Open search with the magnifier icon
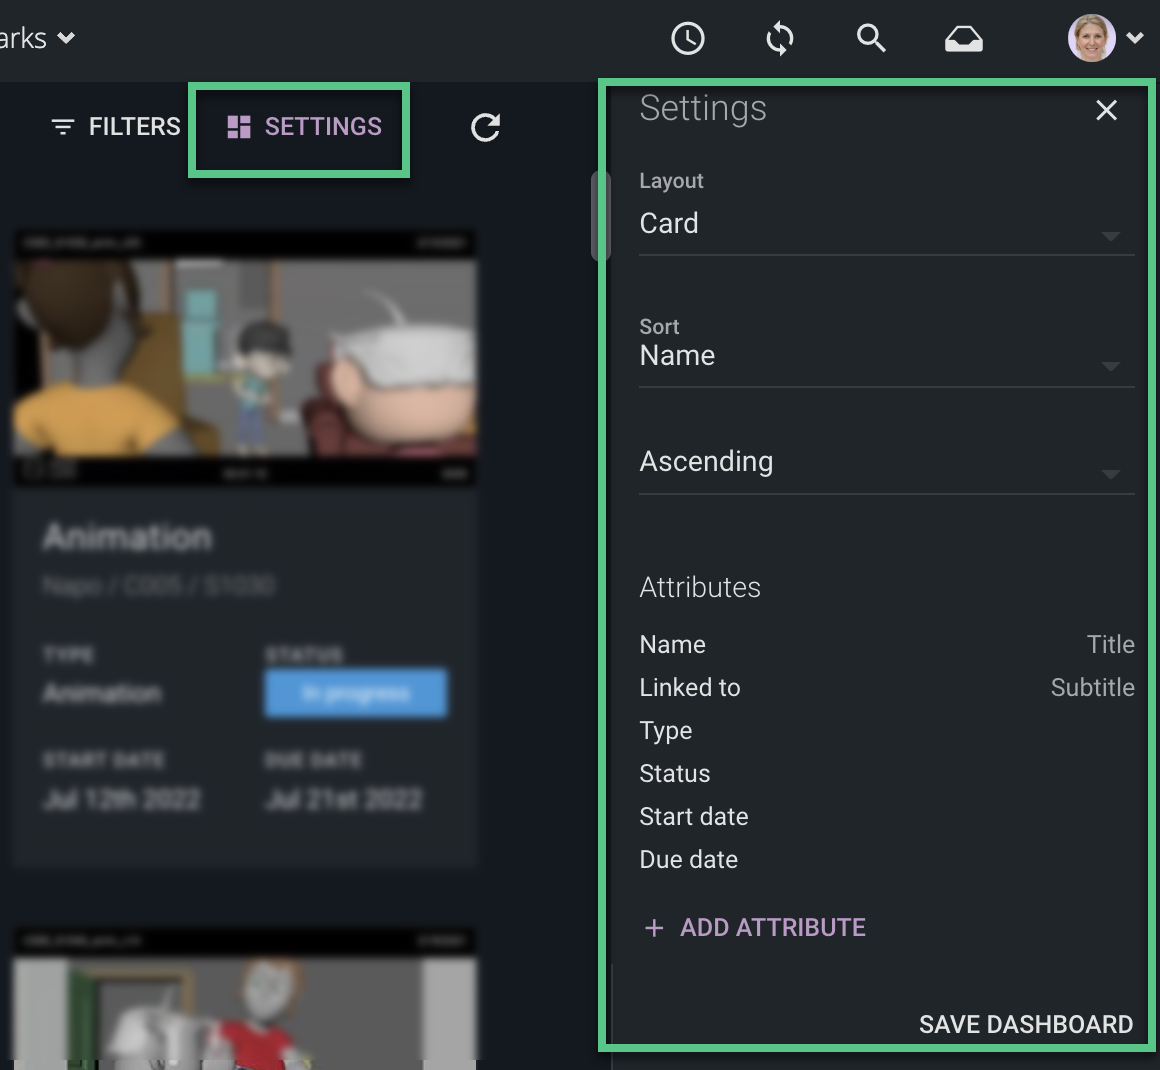The image size is (1160, 1070). [871, 38]
